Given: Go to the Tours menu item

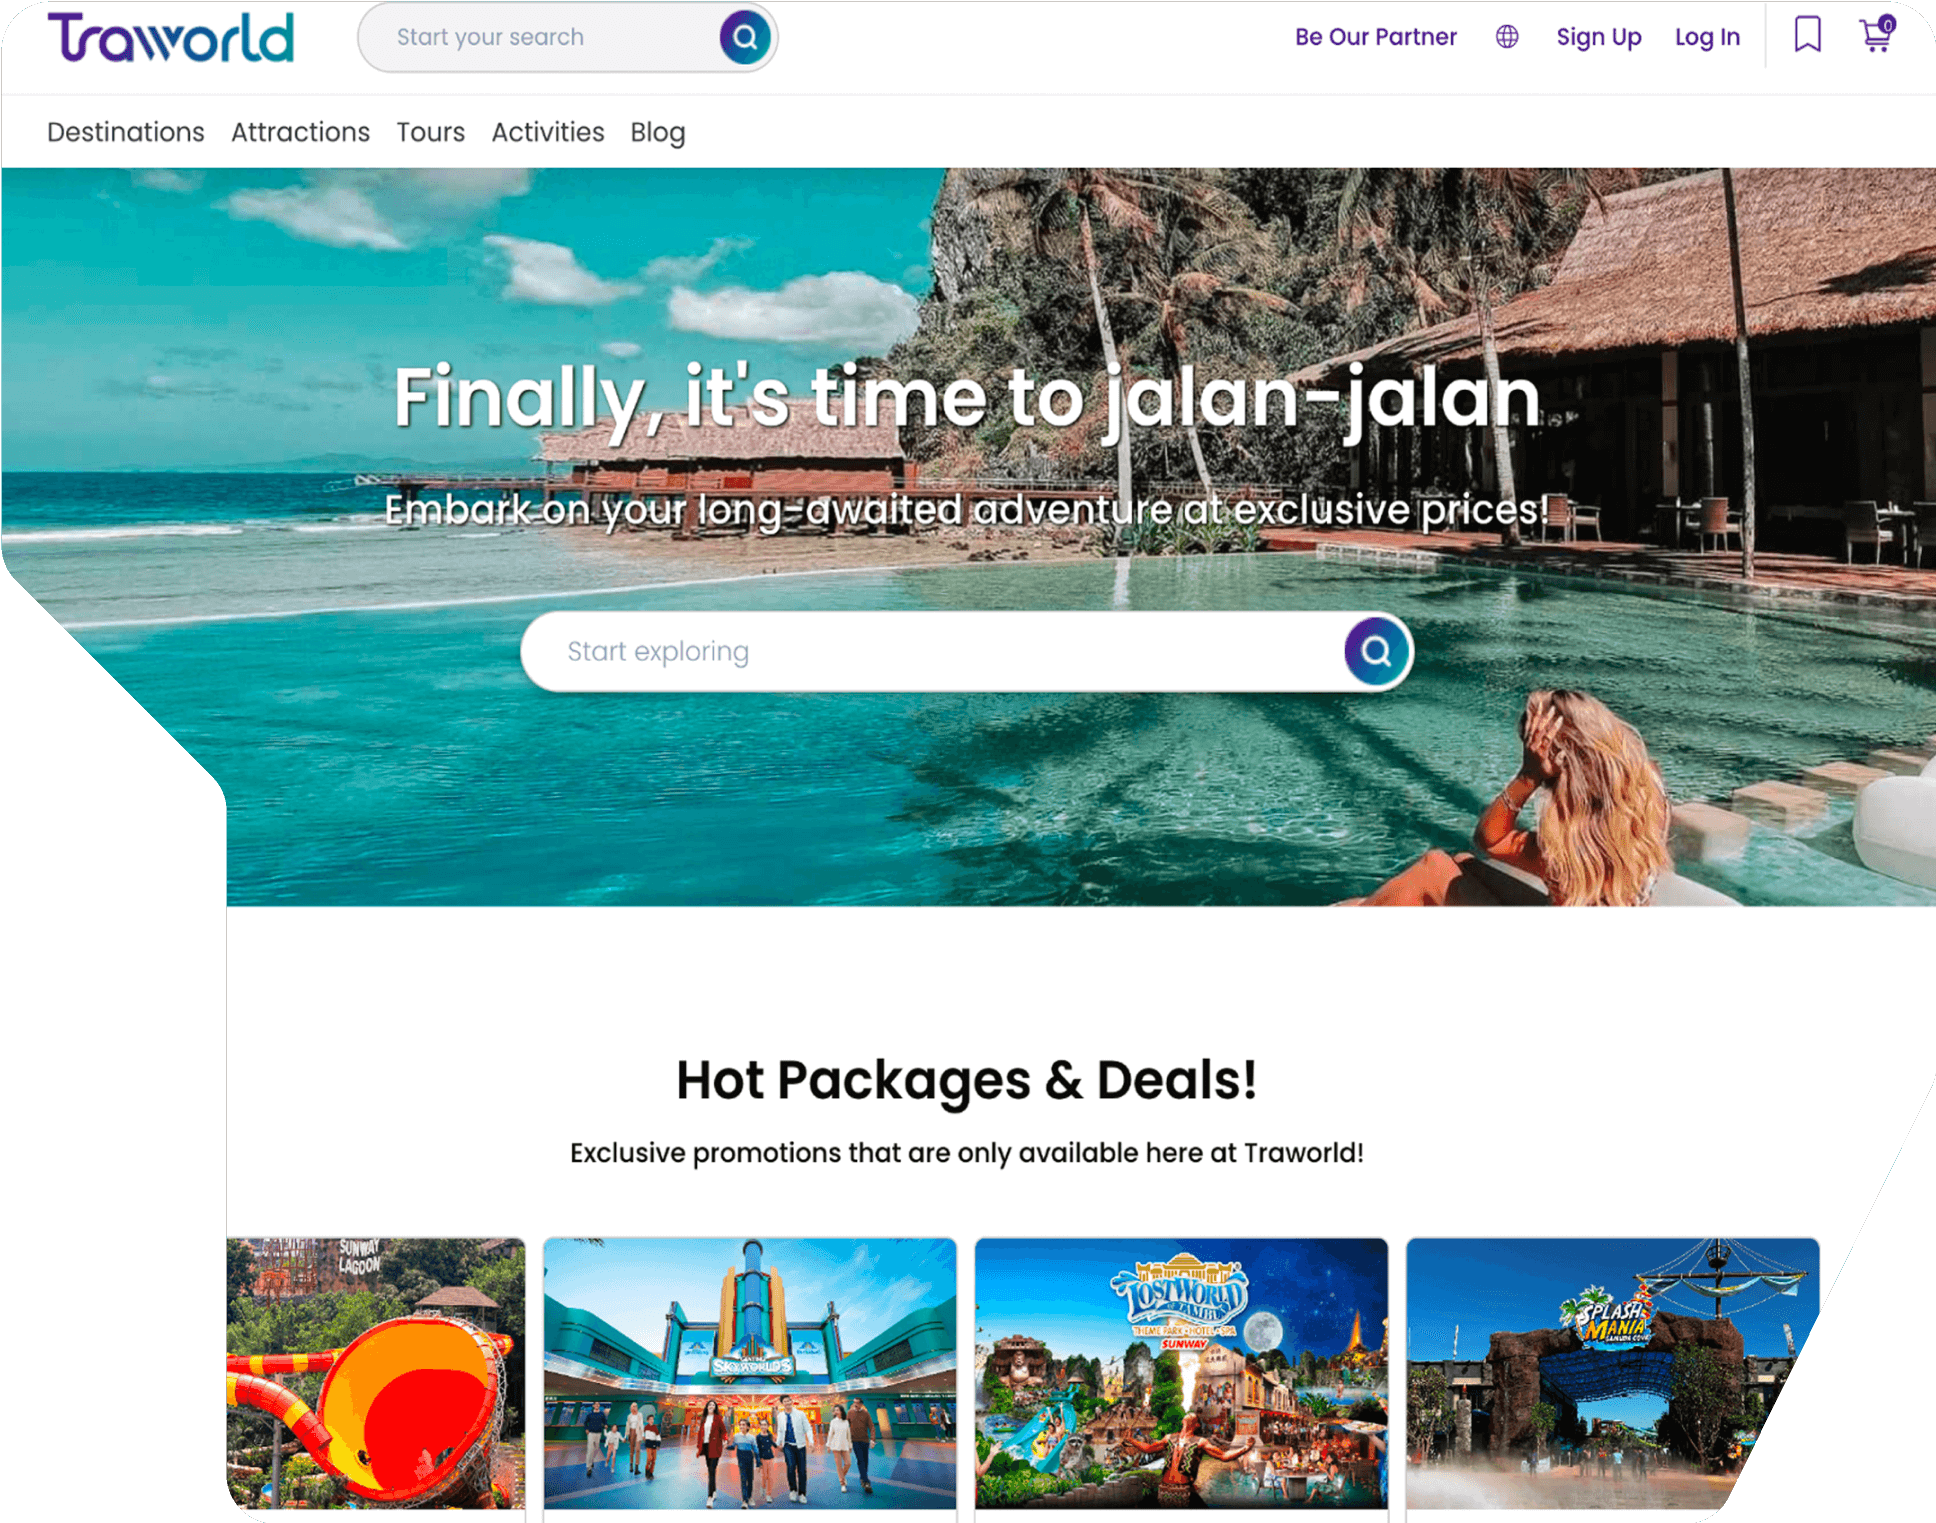Looking at the screenshot, I should [431, 132].
